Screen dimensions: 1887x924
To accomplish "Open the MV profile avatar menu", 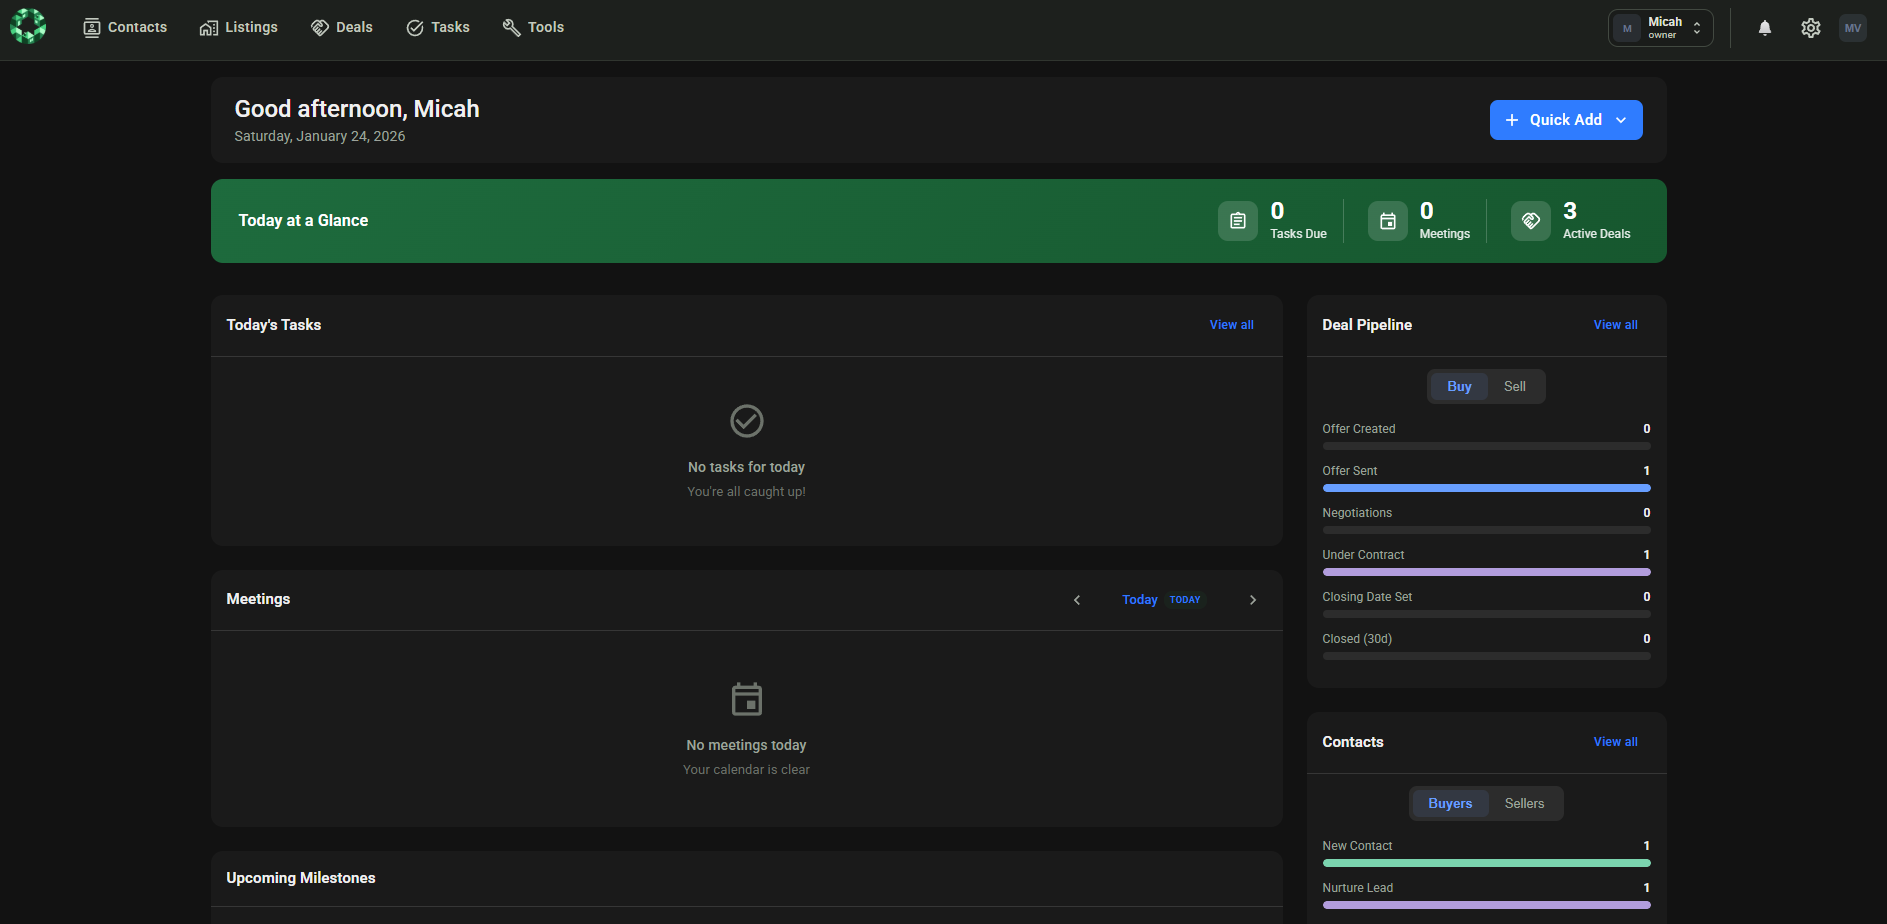I will coord(1853,27).
